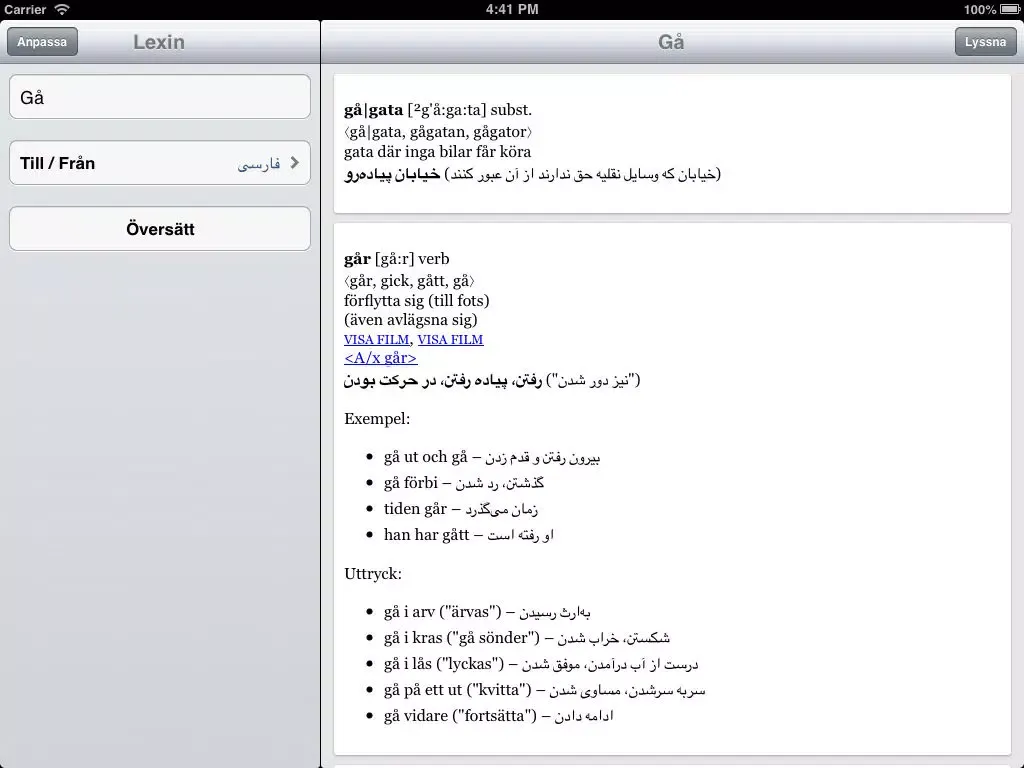Tap the WiFi signal icon in status bar
This screenshot has width=1024, height=768.
coord(63,9)
